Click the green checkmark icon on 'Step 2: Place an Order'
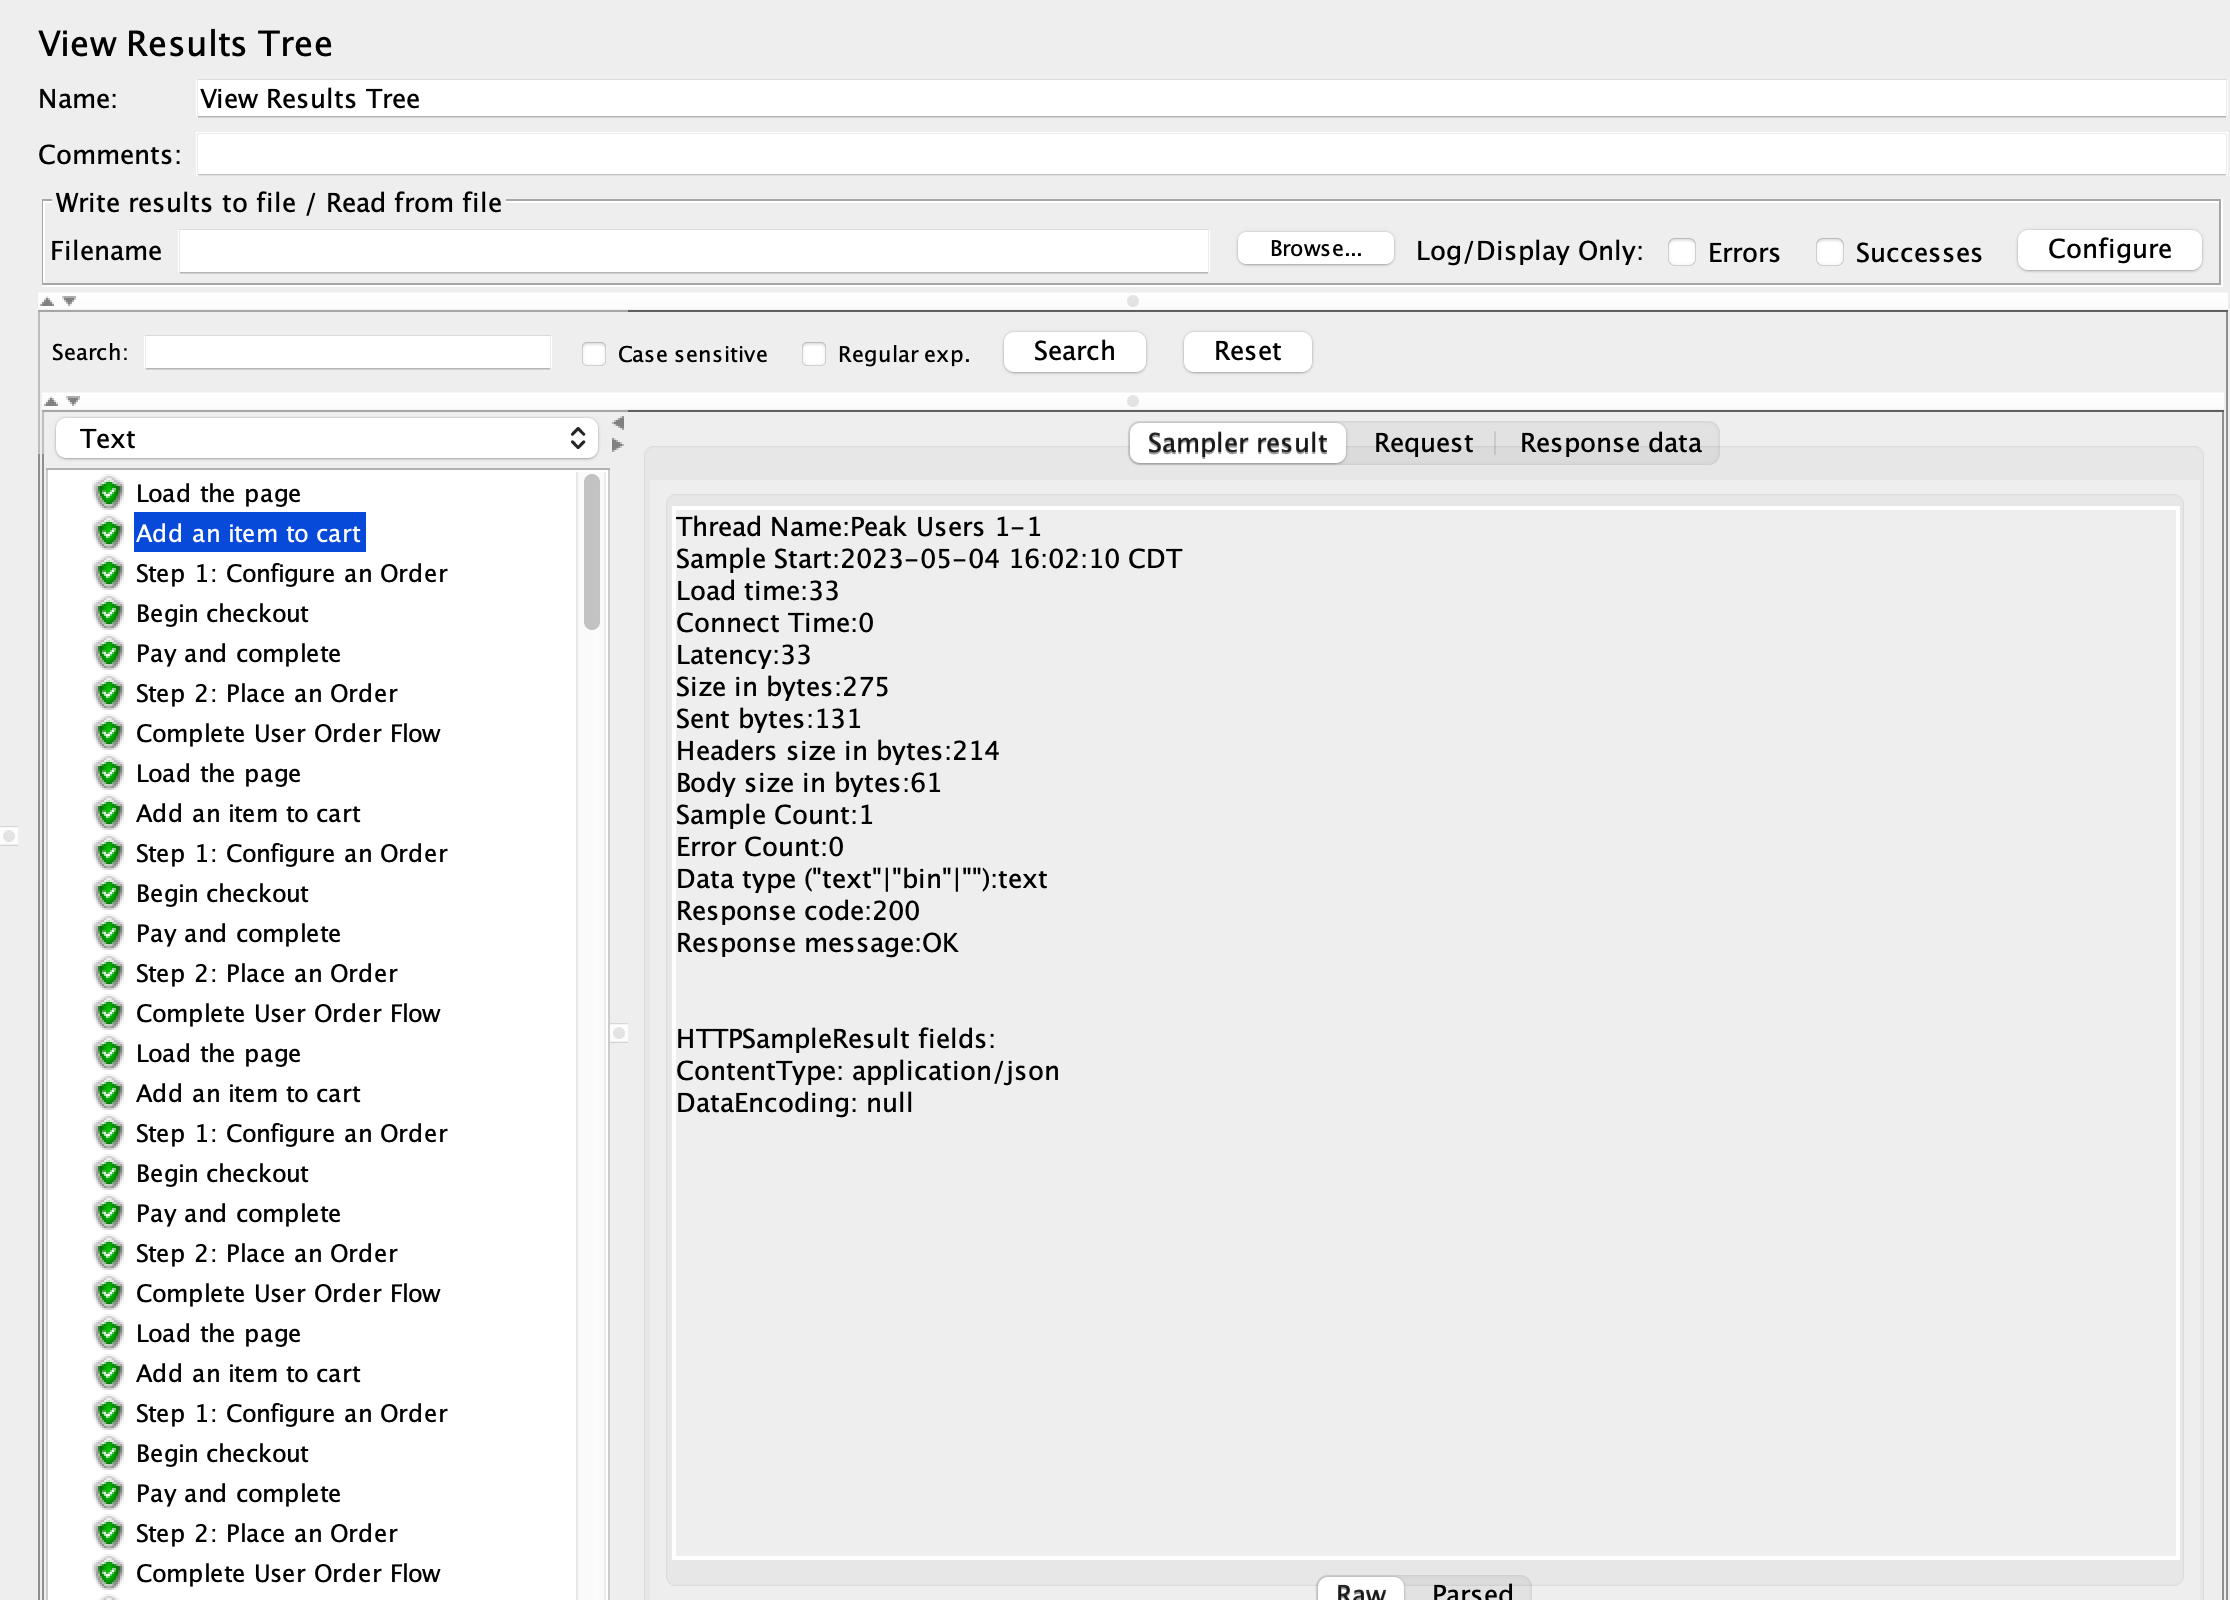Screen dimensions: 2230x1600 (109, 693)
